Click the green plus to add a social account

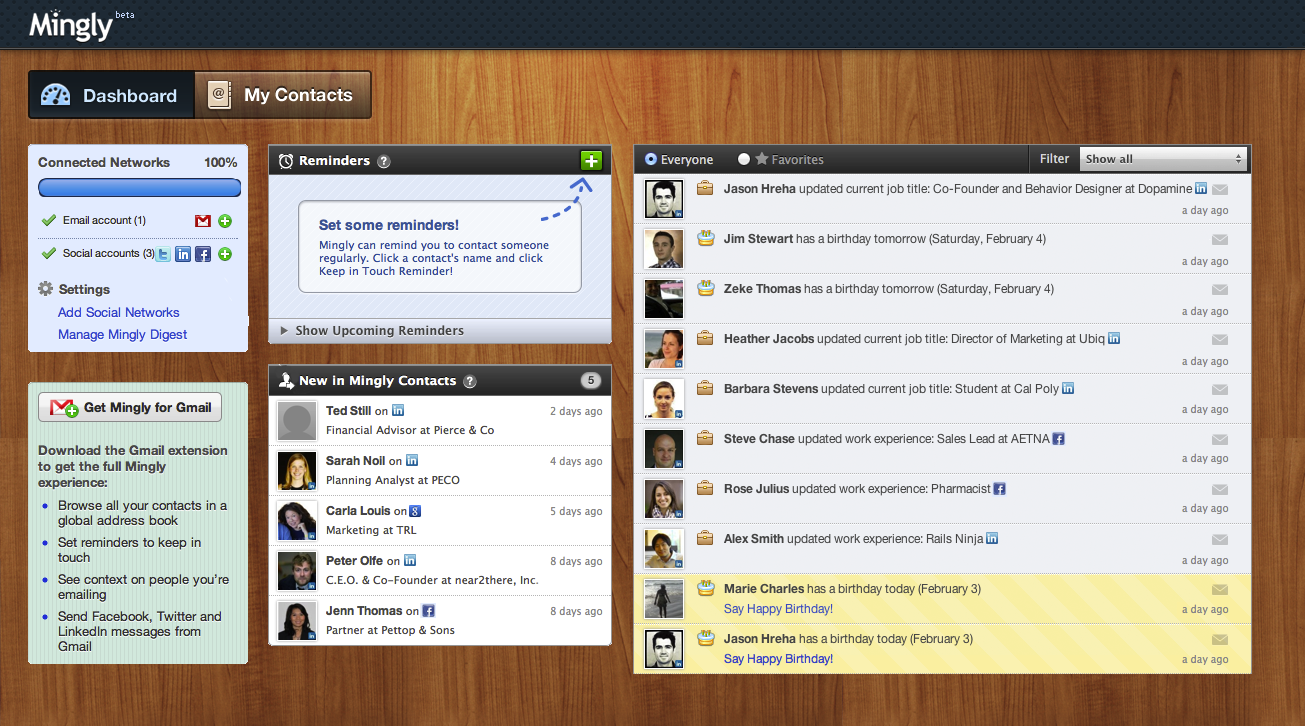[x=225, y=254]
